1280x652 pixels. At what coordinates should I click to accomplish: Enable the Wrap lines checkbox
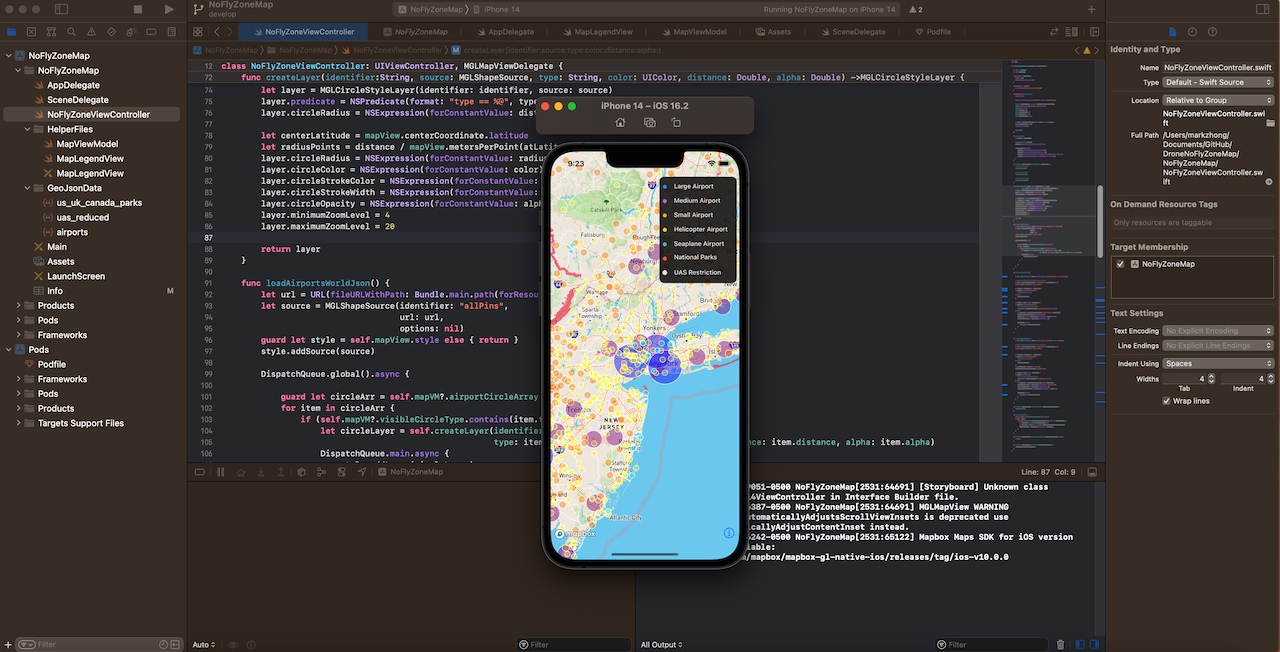(1167, 401)
